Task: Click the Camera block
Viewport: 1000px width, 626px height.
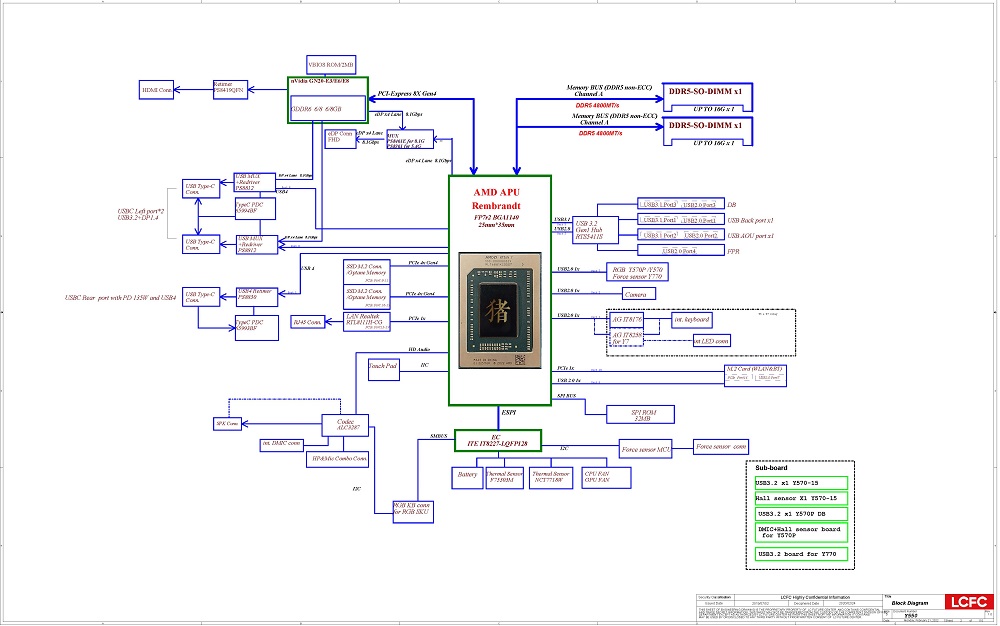Action: point(638,294)
